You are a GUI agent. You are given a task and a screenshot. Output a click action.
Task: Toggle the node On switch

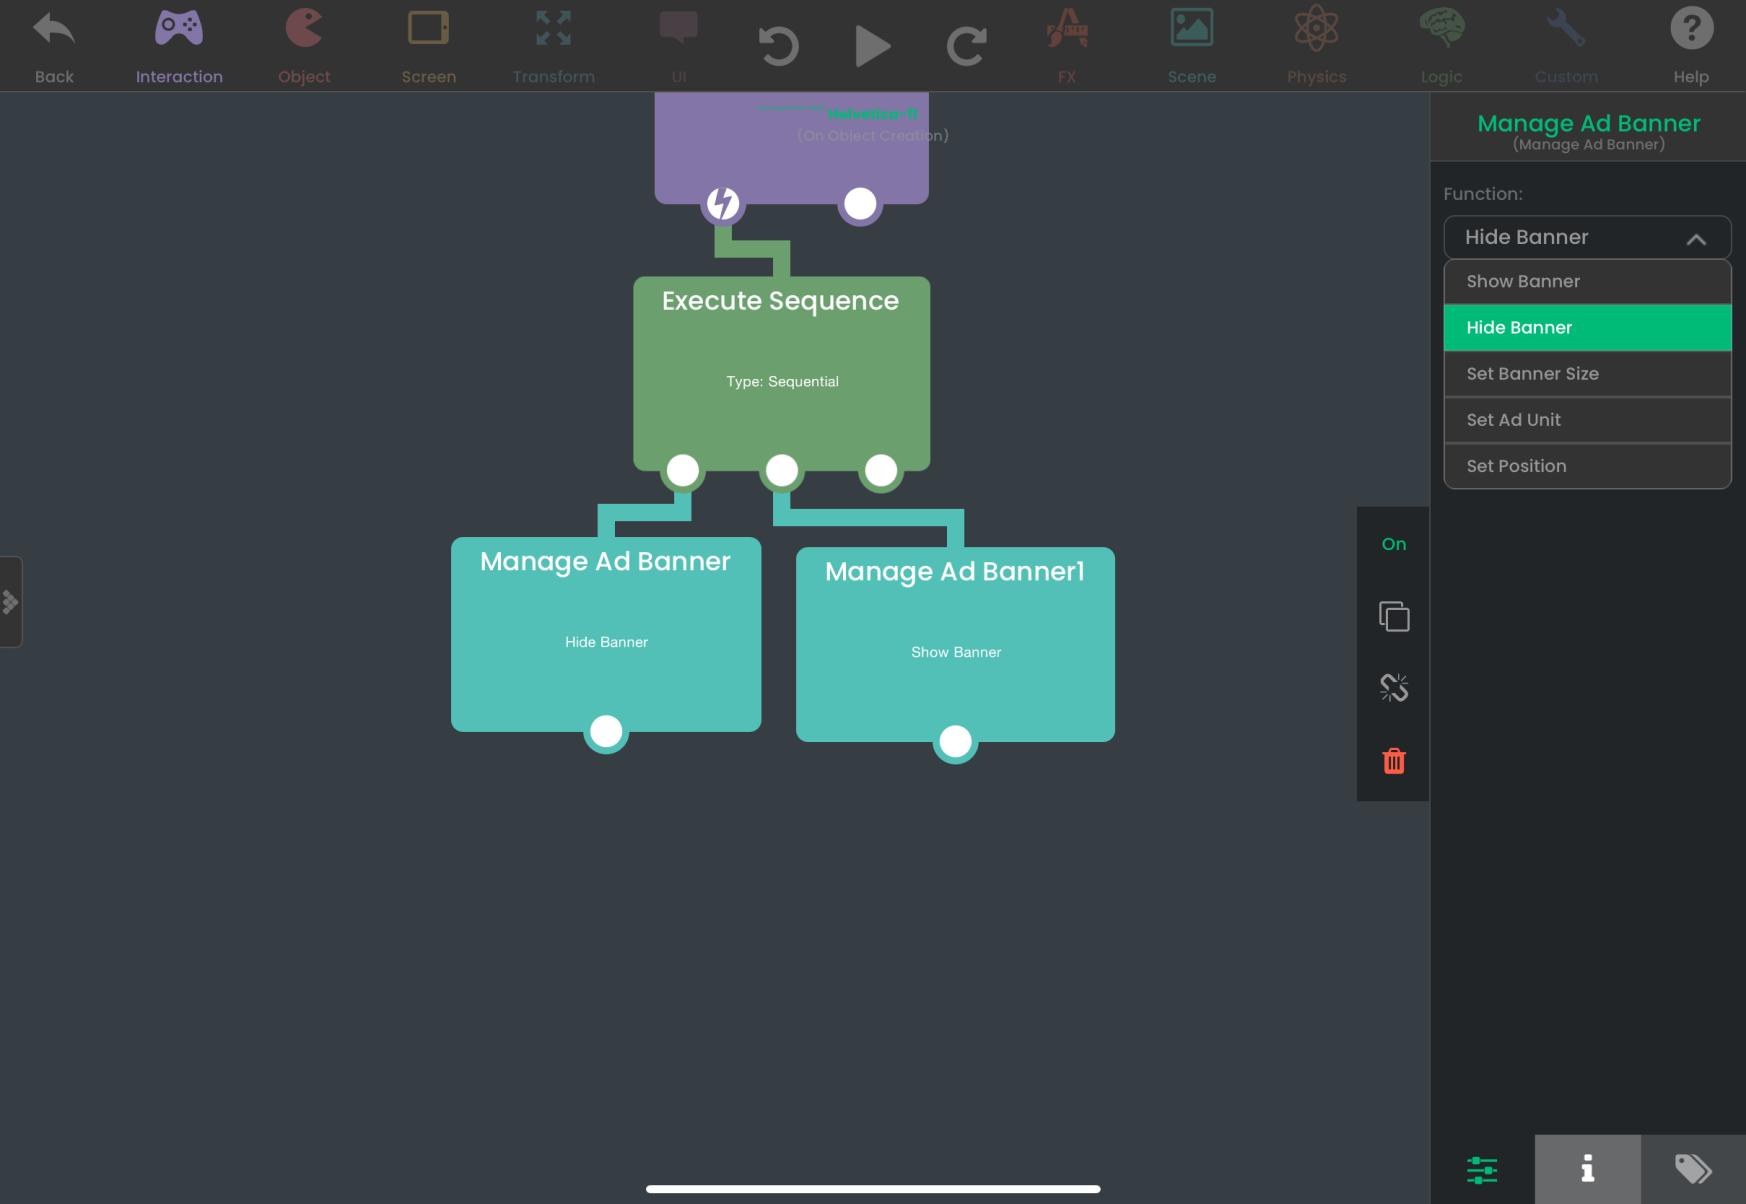pyautogui.click(x=1394, y=544)
